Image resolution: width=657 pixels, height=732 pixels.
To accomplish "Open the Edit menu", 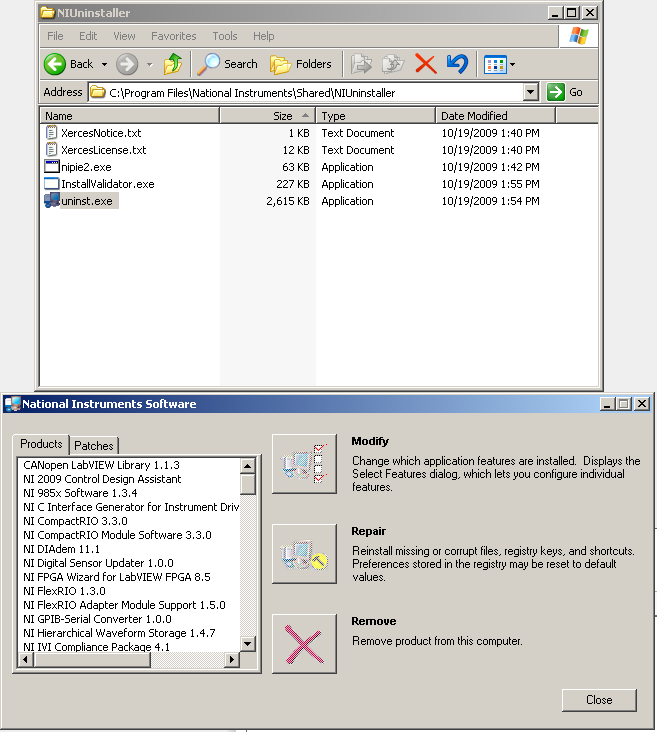I will click(88, 36).
